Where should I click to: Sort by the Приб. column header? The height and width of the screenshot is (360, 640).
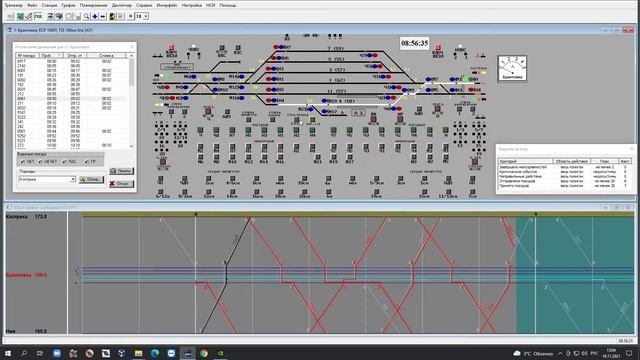[x=51, y=56]
